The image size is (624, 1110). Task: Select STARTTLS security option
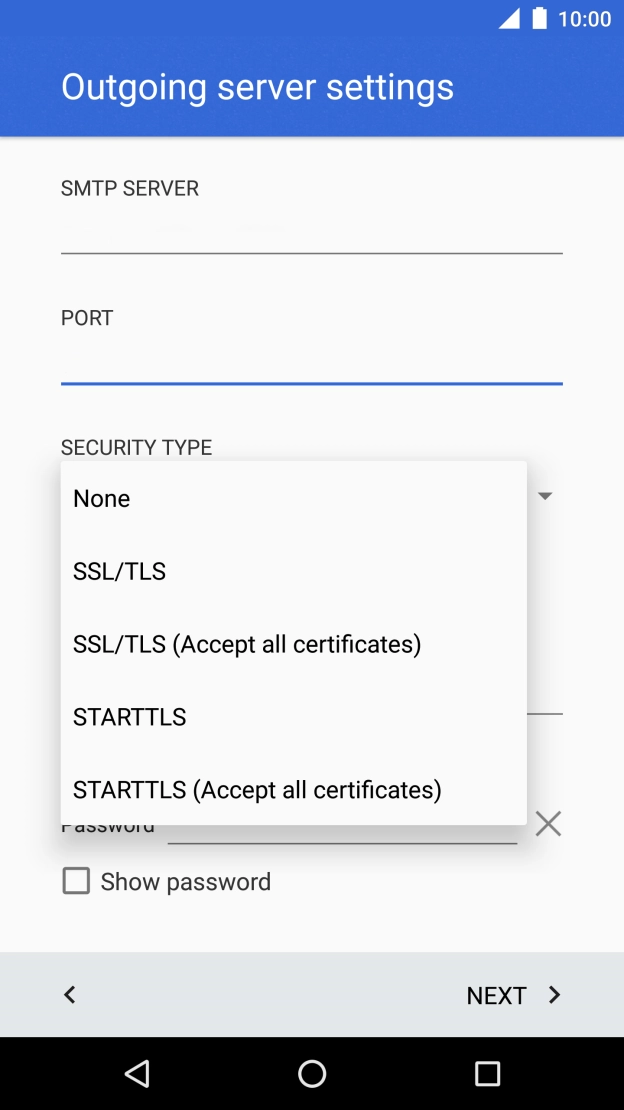(130, 717)
